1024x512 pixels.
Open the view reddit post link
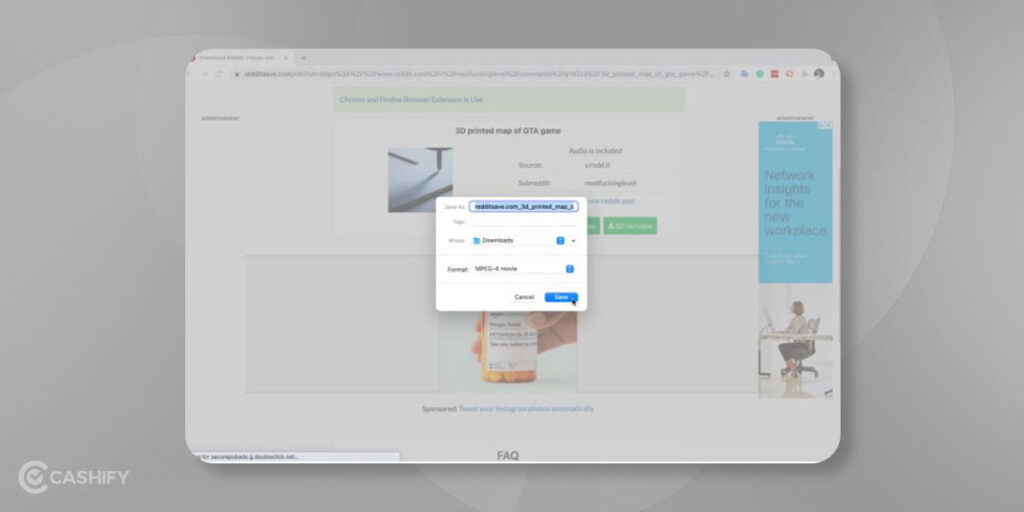(x=611, y=201)
